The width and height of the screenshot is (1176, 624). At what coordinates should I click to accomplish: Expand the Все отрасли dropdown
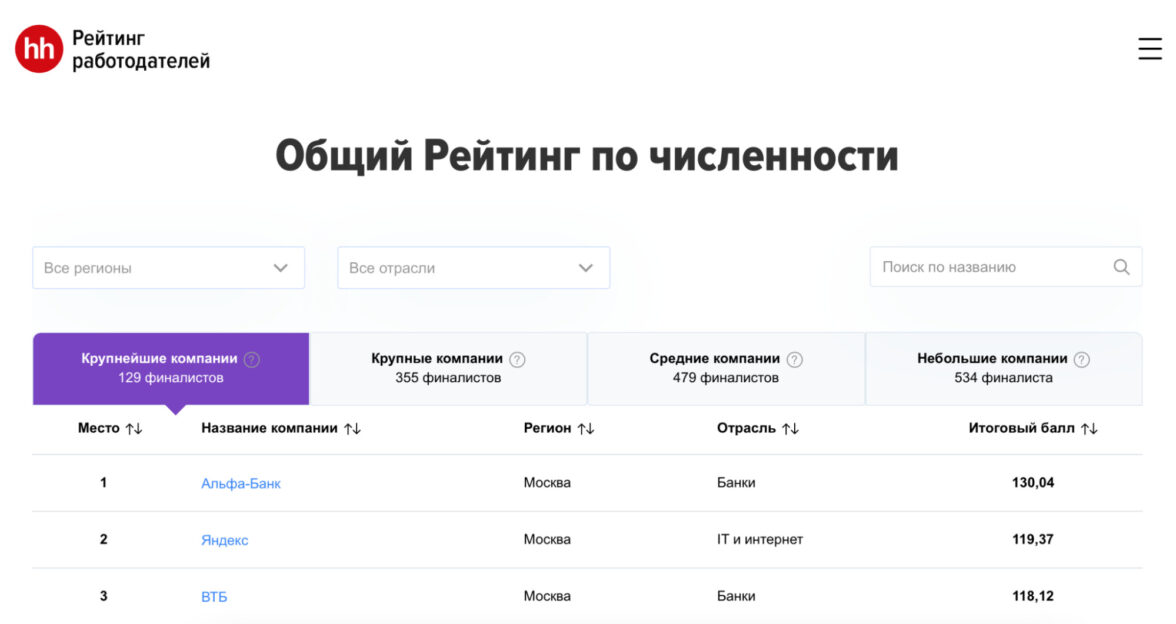tap(473, 267)
